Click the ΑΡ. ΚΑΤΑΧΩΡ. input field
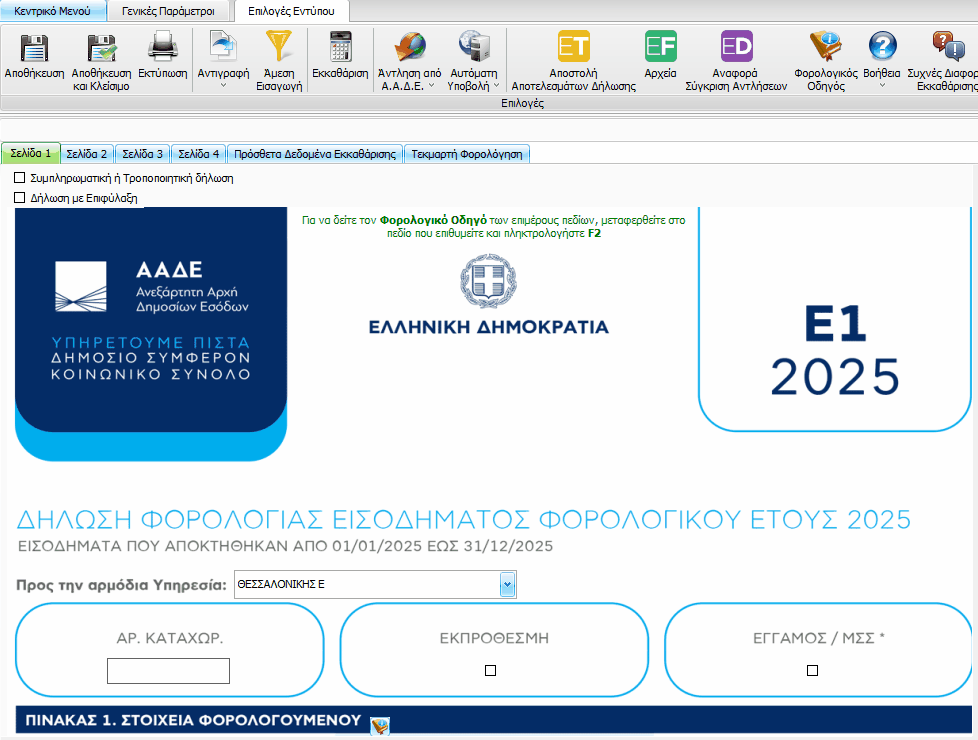 click(x=168, y=671)
